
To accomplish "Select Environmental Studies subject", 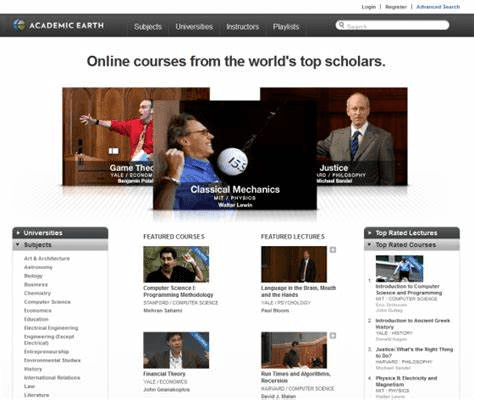I will pos(52,360).
